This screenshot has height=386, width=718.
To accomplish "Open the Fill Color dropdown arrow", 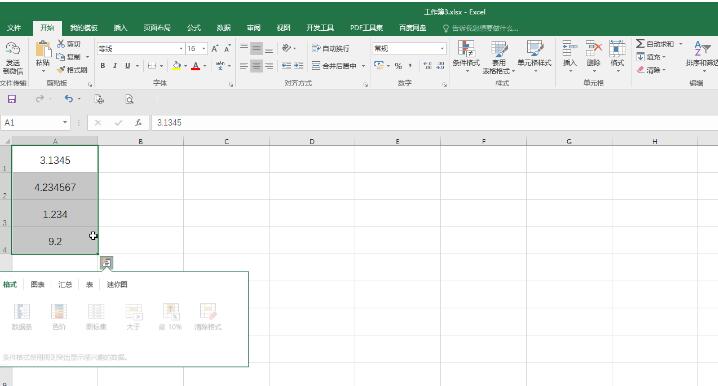I will [x=185, y=66].
